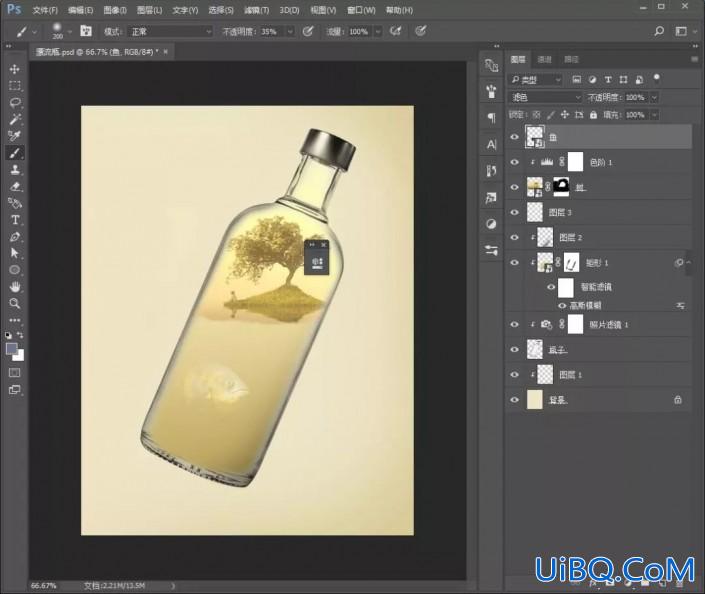
Task: Select the Ellipse shape tool
Action: click(14, 270)
